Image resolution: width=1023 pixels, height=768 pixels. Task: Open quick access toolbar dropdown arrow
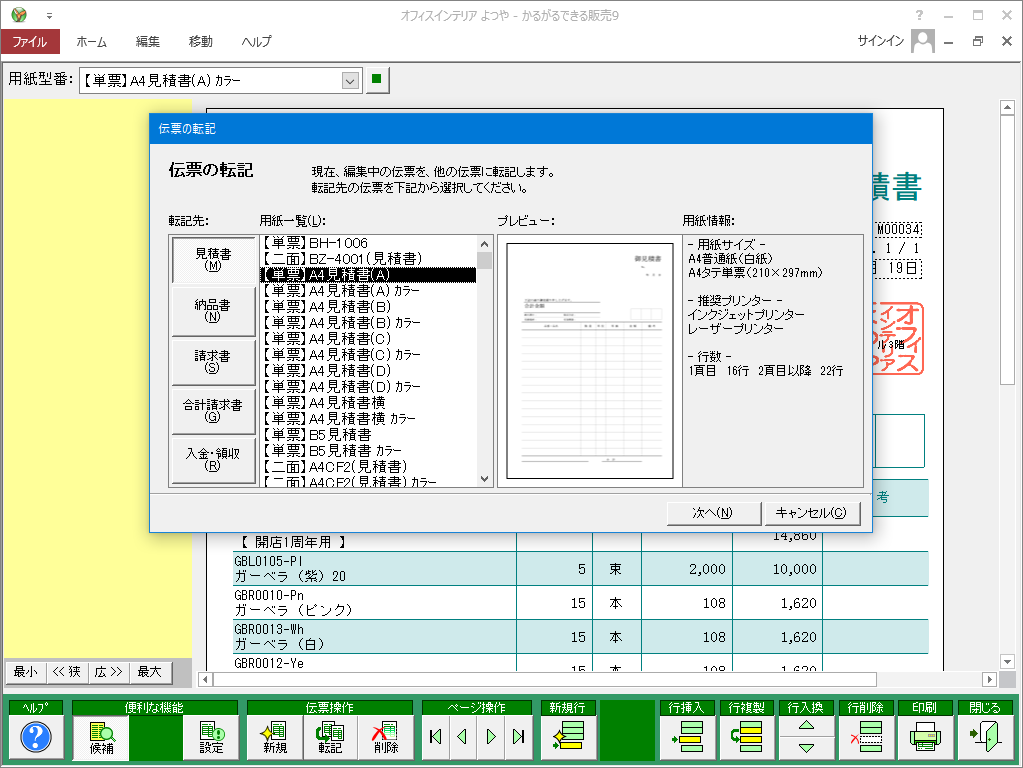click(49, 16)
